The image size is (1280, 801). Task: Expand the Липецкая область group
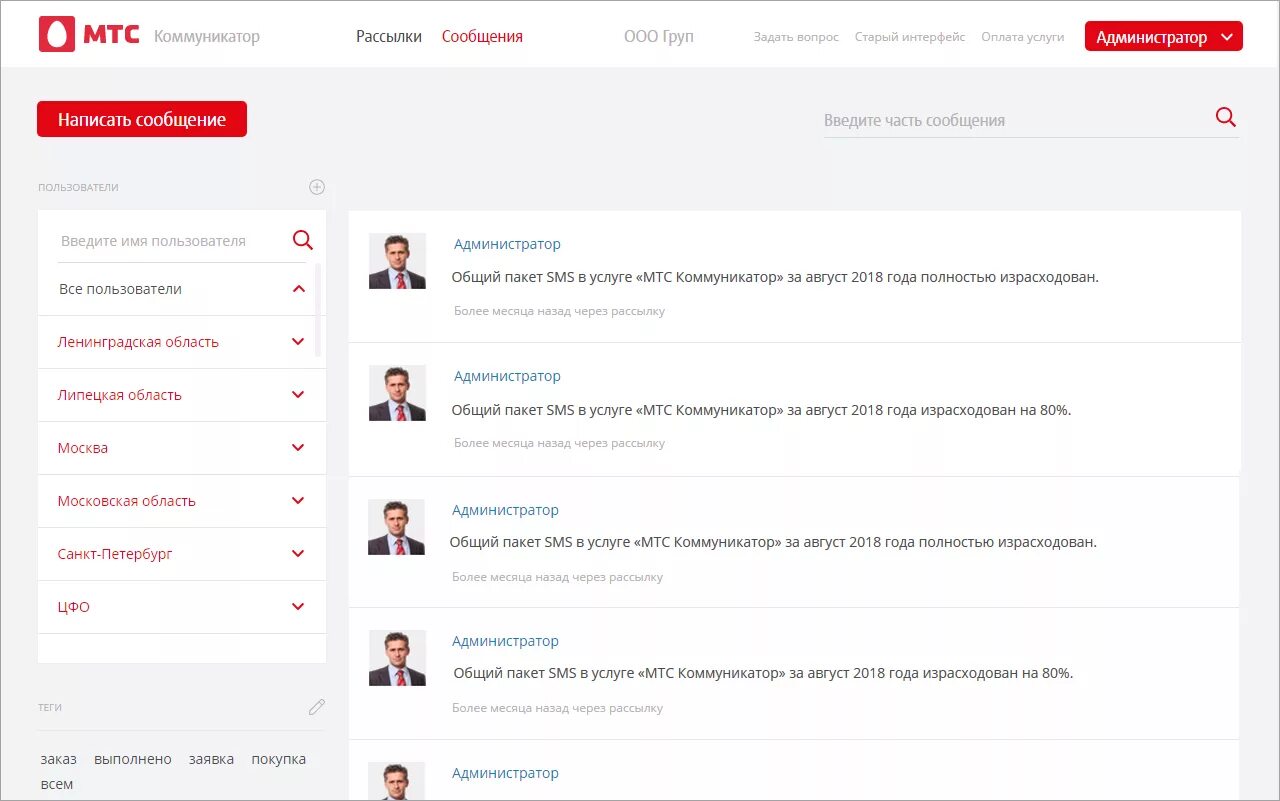point(298,395)
